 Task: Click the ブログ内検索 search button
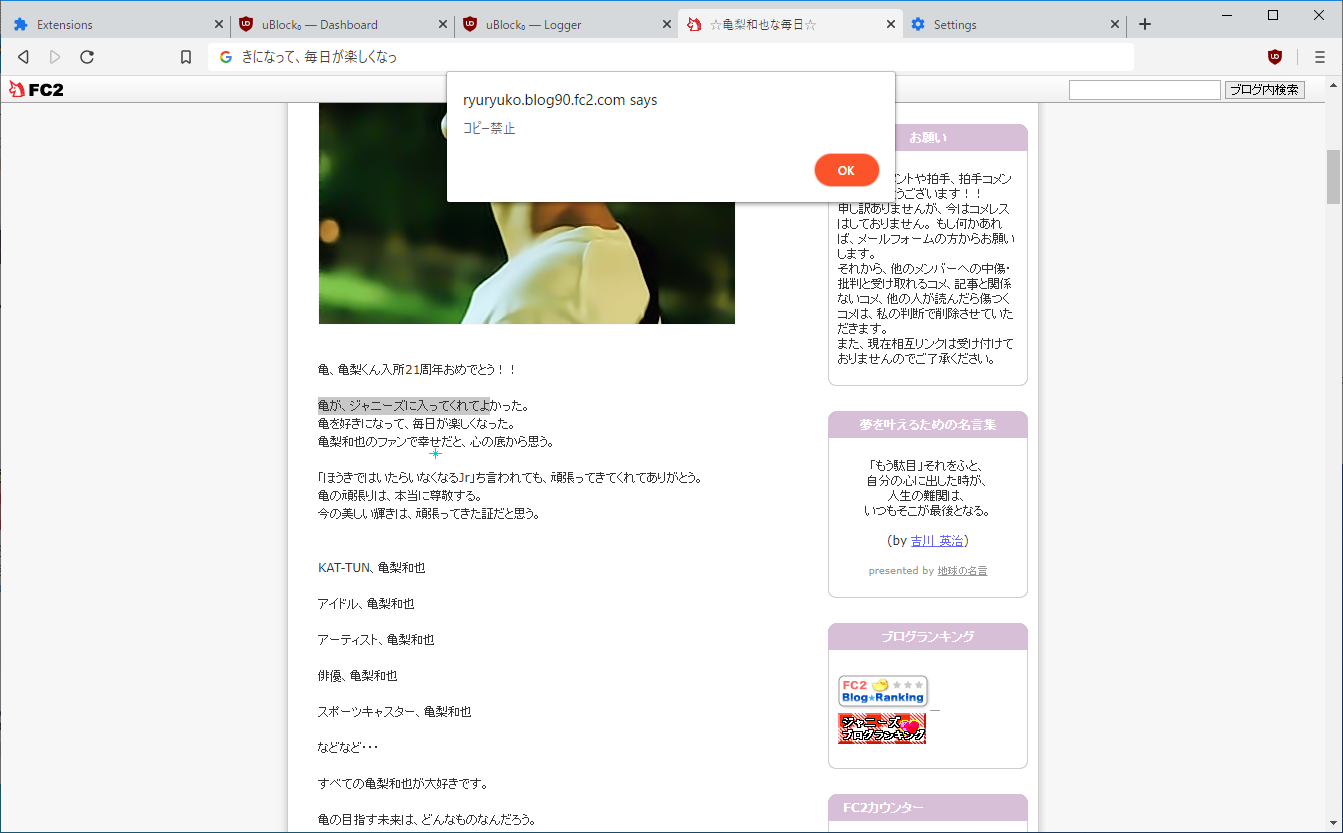1265,90
